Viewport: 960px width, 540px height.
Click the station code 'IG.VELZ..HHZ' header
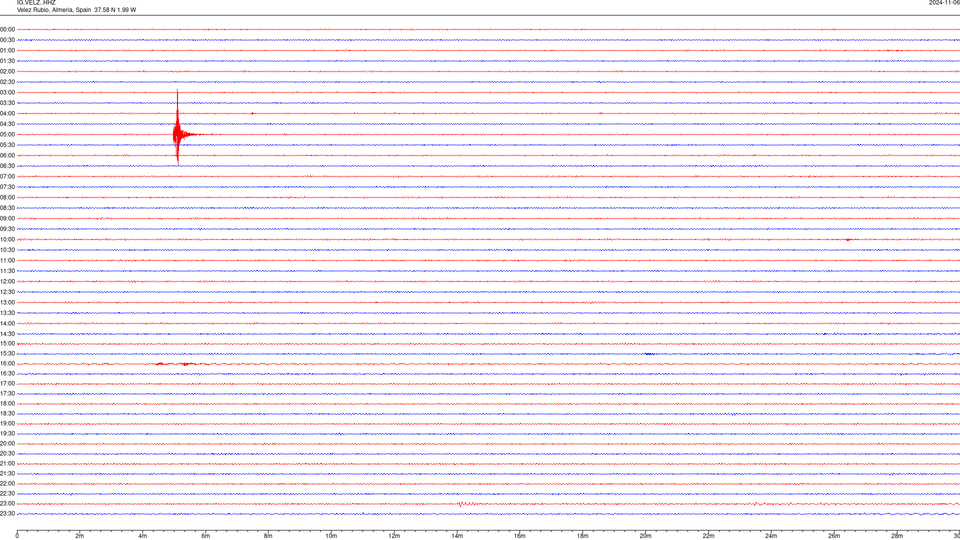[36, 2]
